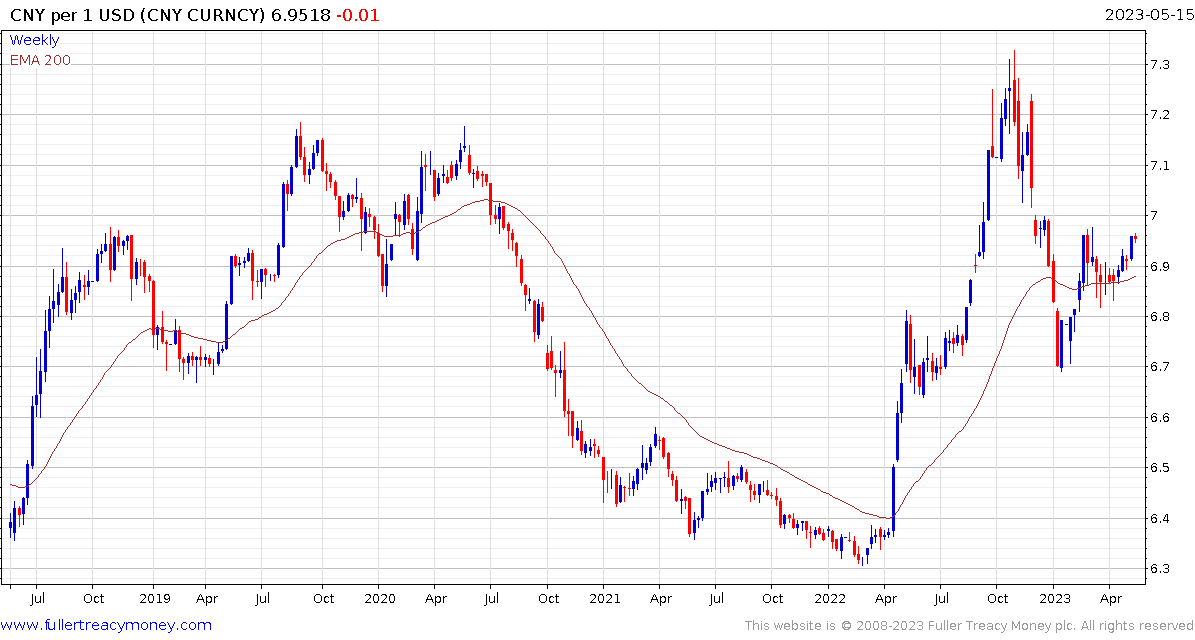Screen dimensions: 1195x640
Task: Click the 6.3 price axis label
Action: coord(1158,569)
